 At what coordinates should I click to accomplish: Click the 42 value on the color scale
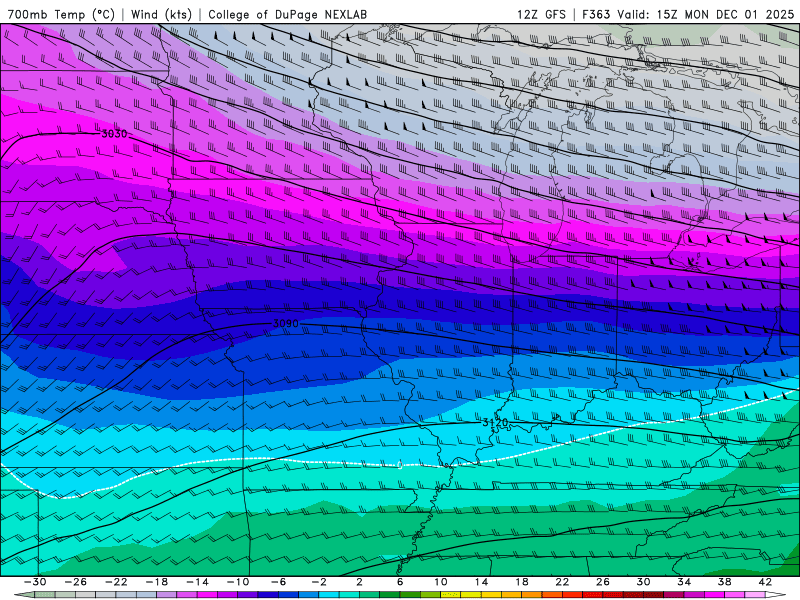tap(765, 582)
